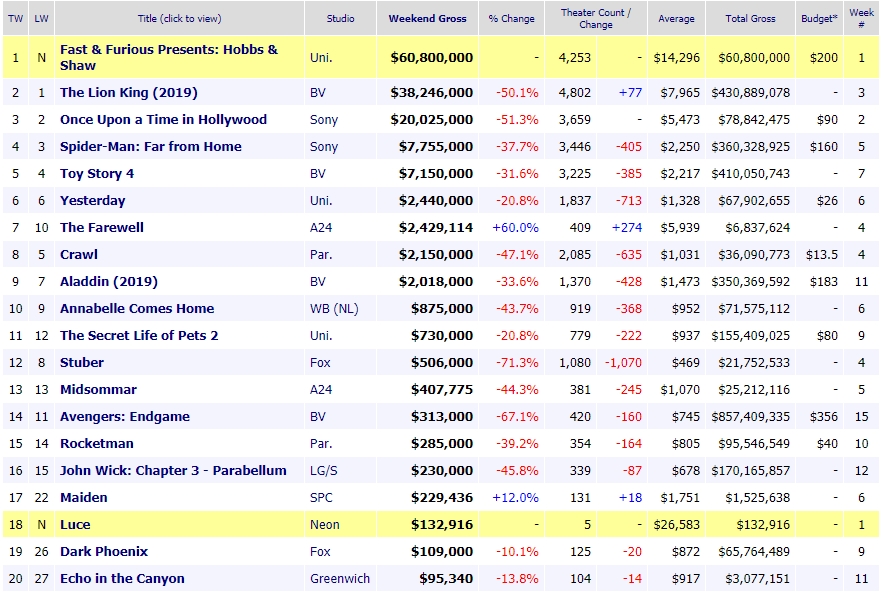Open the Maiden title link
The image size is (882, 594).
click(83, 498)
